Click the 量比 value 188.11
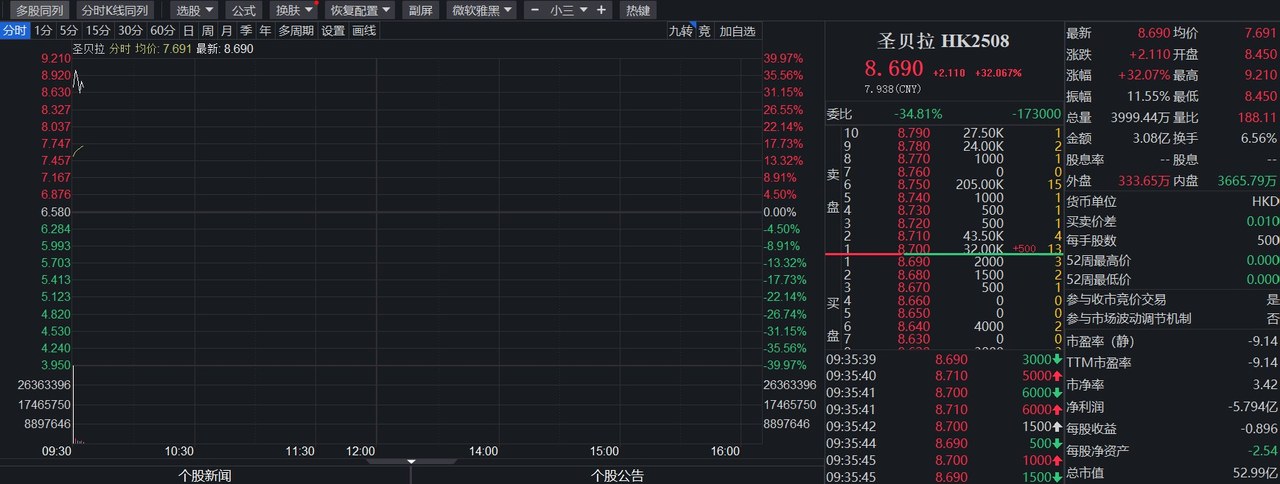 1256,117
